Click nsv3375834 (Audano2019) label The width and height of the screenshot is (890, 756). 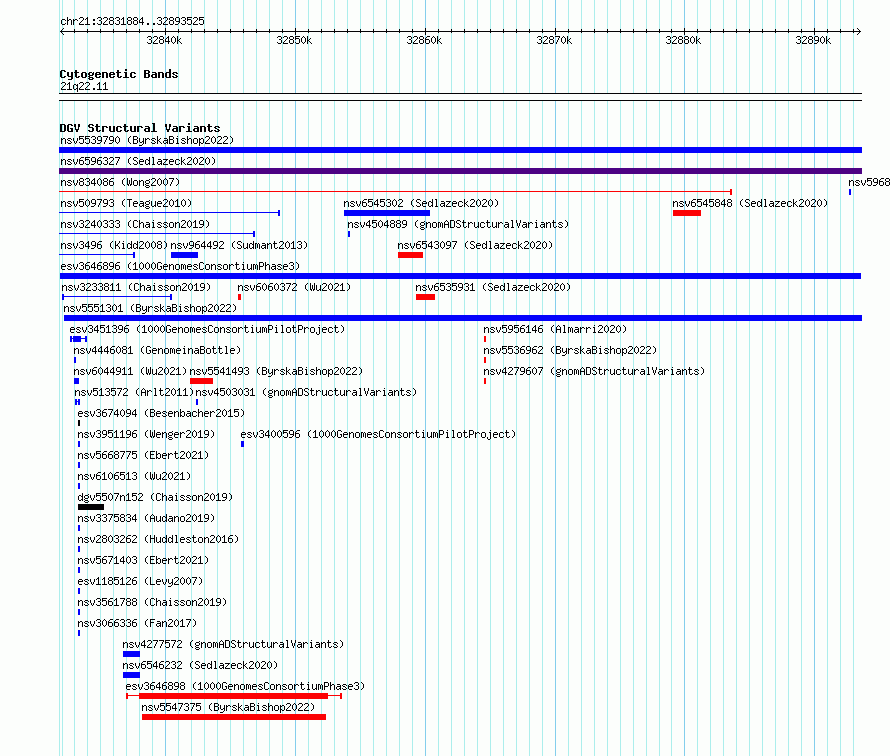tap(146, 518)
